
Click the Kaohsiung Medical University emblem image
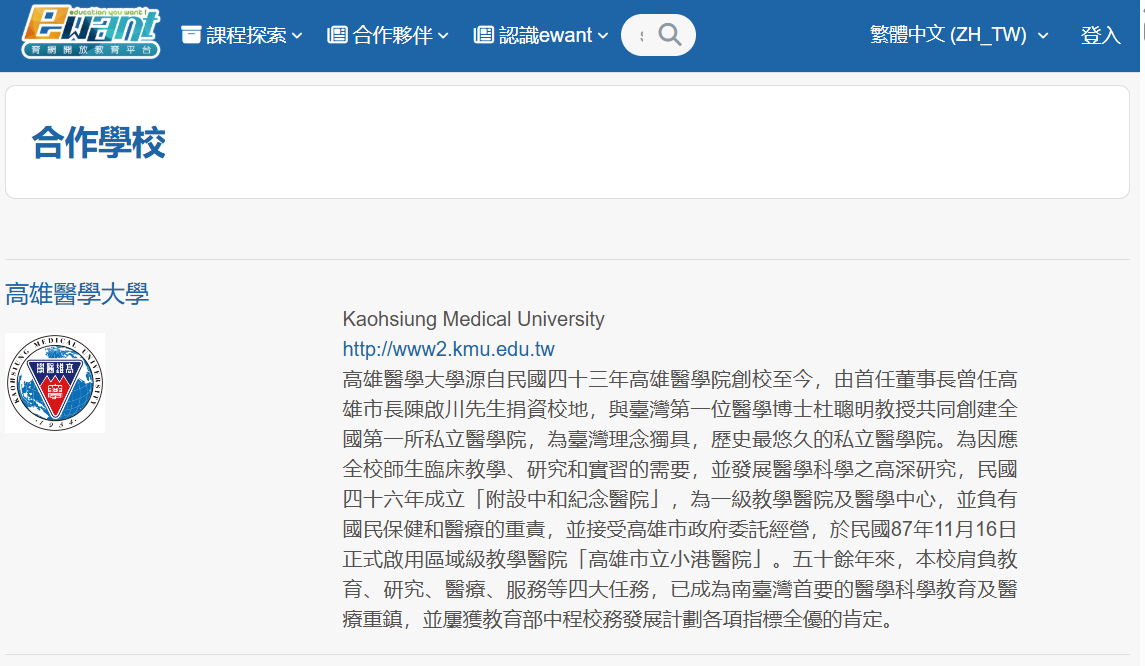pyautogui.click(x=55, y=383)
